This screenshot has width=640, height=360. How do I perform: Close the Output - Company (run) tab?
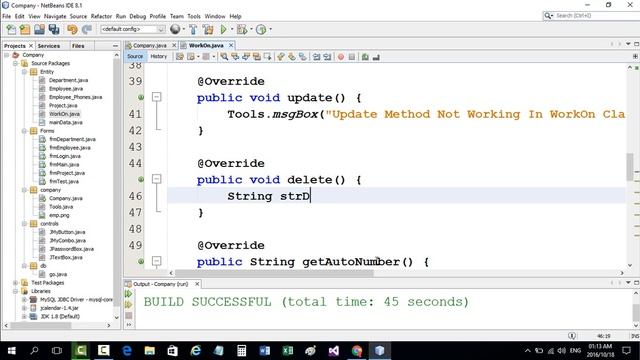point(197,284)
